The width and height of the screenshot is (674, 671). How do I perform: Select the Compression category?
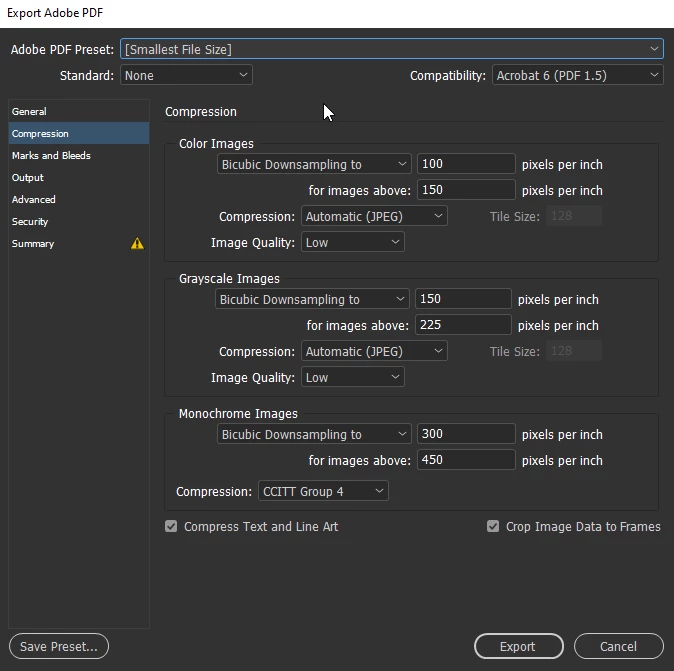click(x=79, y=133)
